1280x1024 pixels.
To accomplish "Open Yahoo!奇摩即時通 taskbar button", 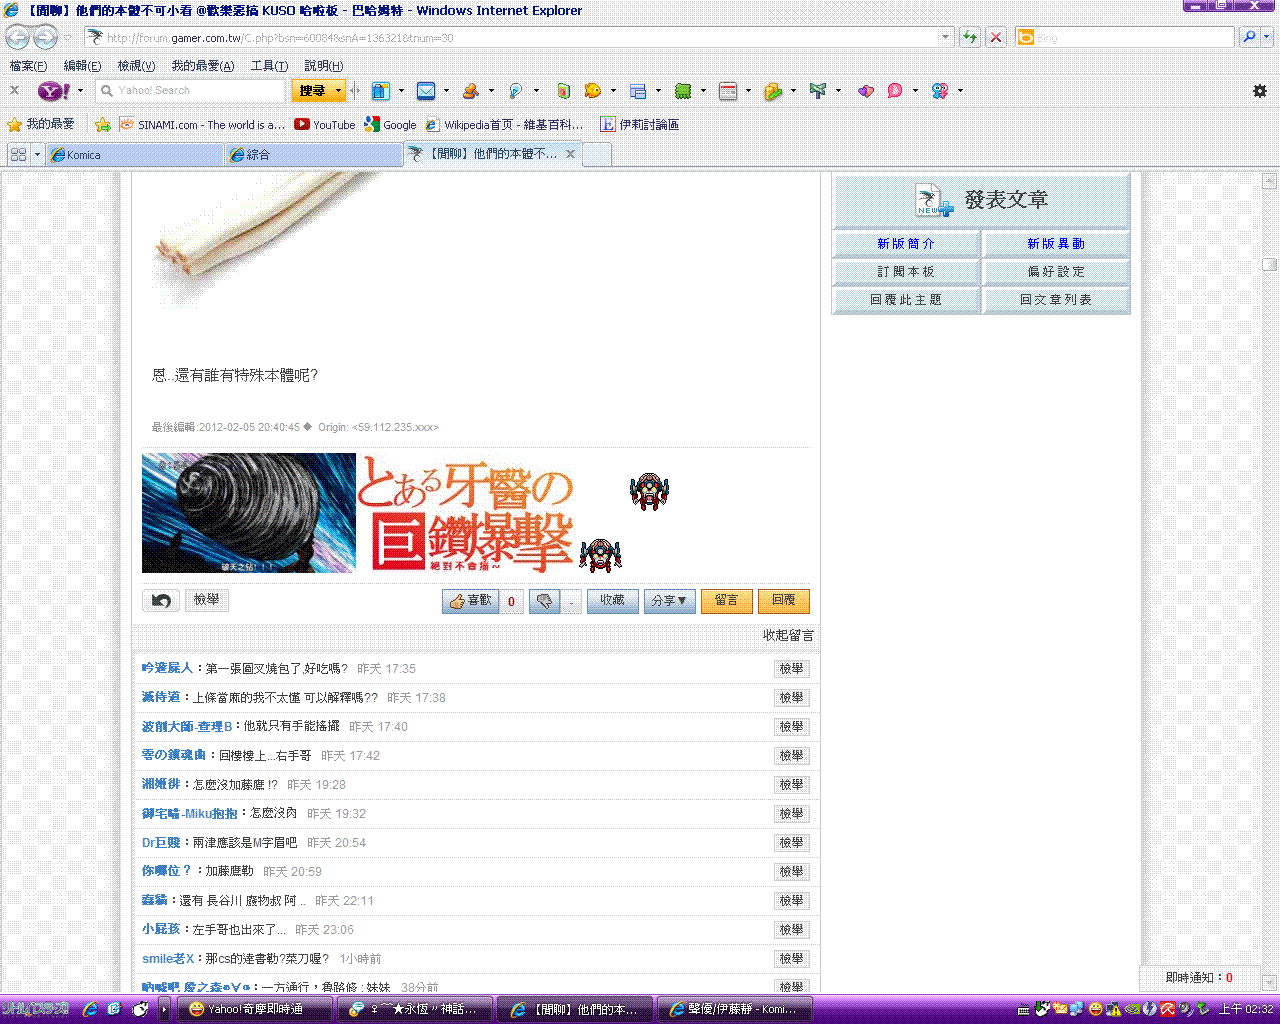I will coord(254,1009).
